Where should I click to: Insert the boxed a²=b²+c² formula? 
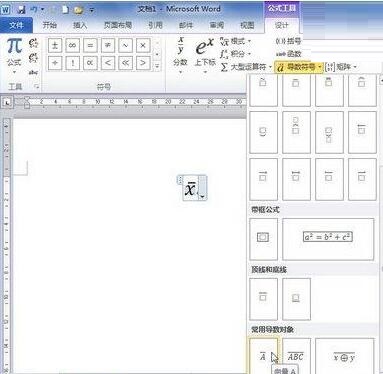pos(328,239)
